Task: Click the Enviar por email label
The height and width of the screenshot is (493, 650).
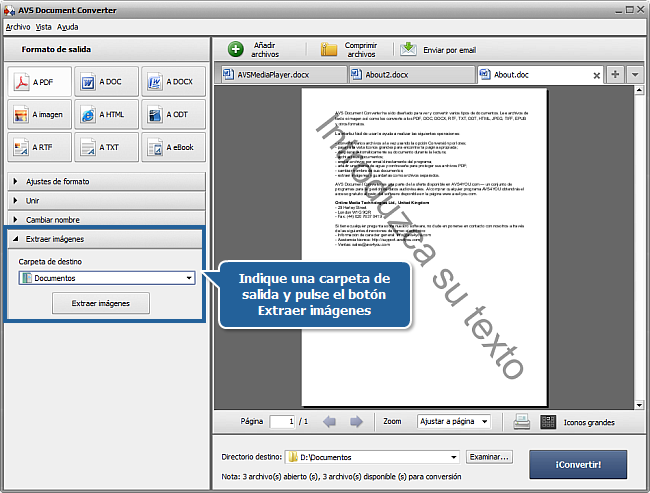Action: 449,50
